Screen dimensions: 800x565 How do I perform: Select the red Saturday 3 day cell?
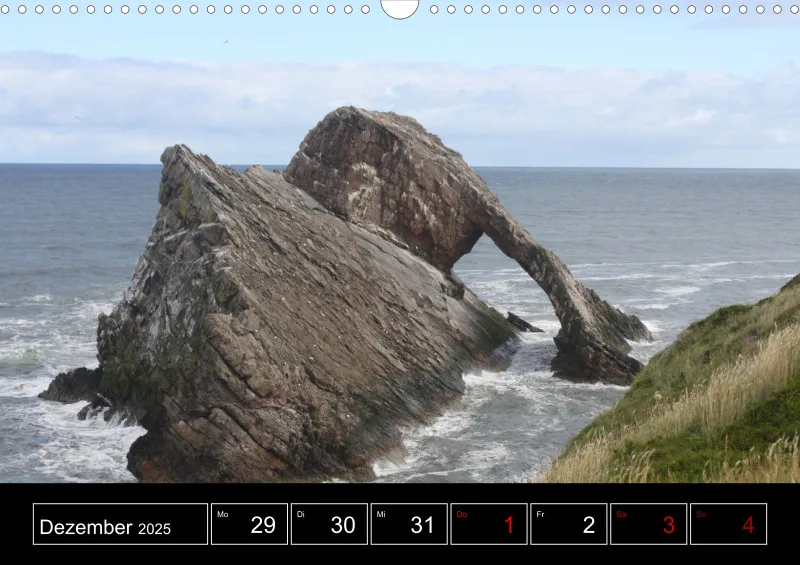pyautogui.click(x=648, y=524)
